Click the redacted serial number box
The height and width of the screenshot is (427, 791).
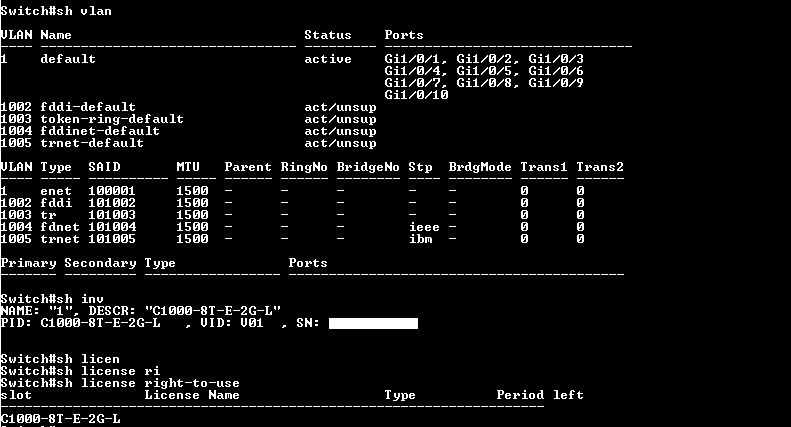[x=373, y=323]
